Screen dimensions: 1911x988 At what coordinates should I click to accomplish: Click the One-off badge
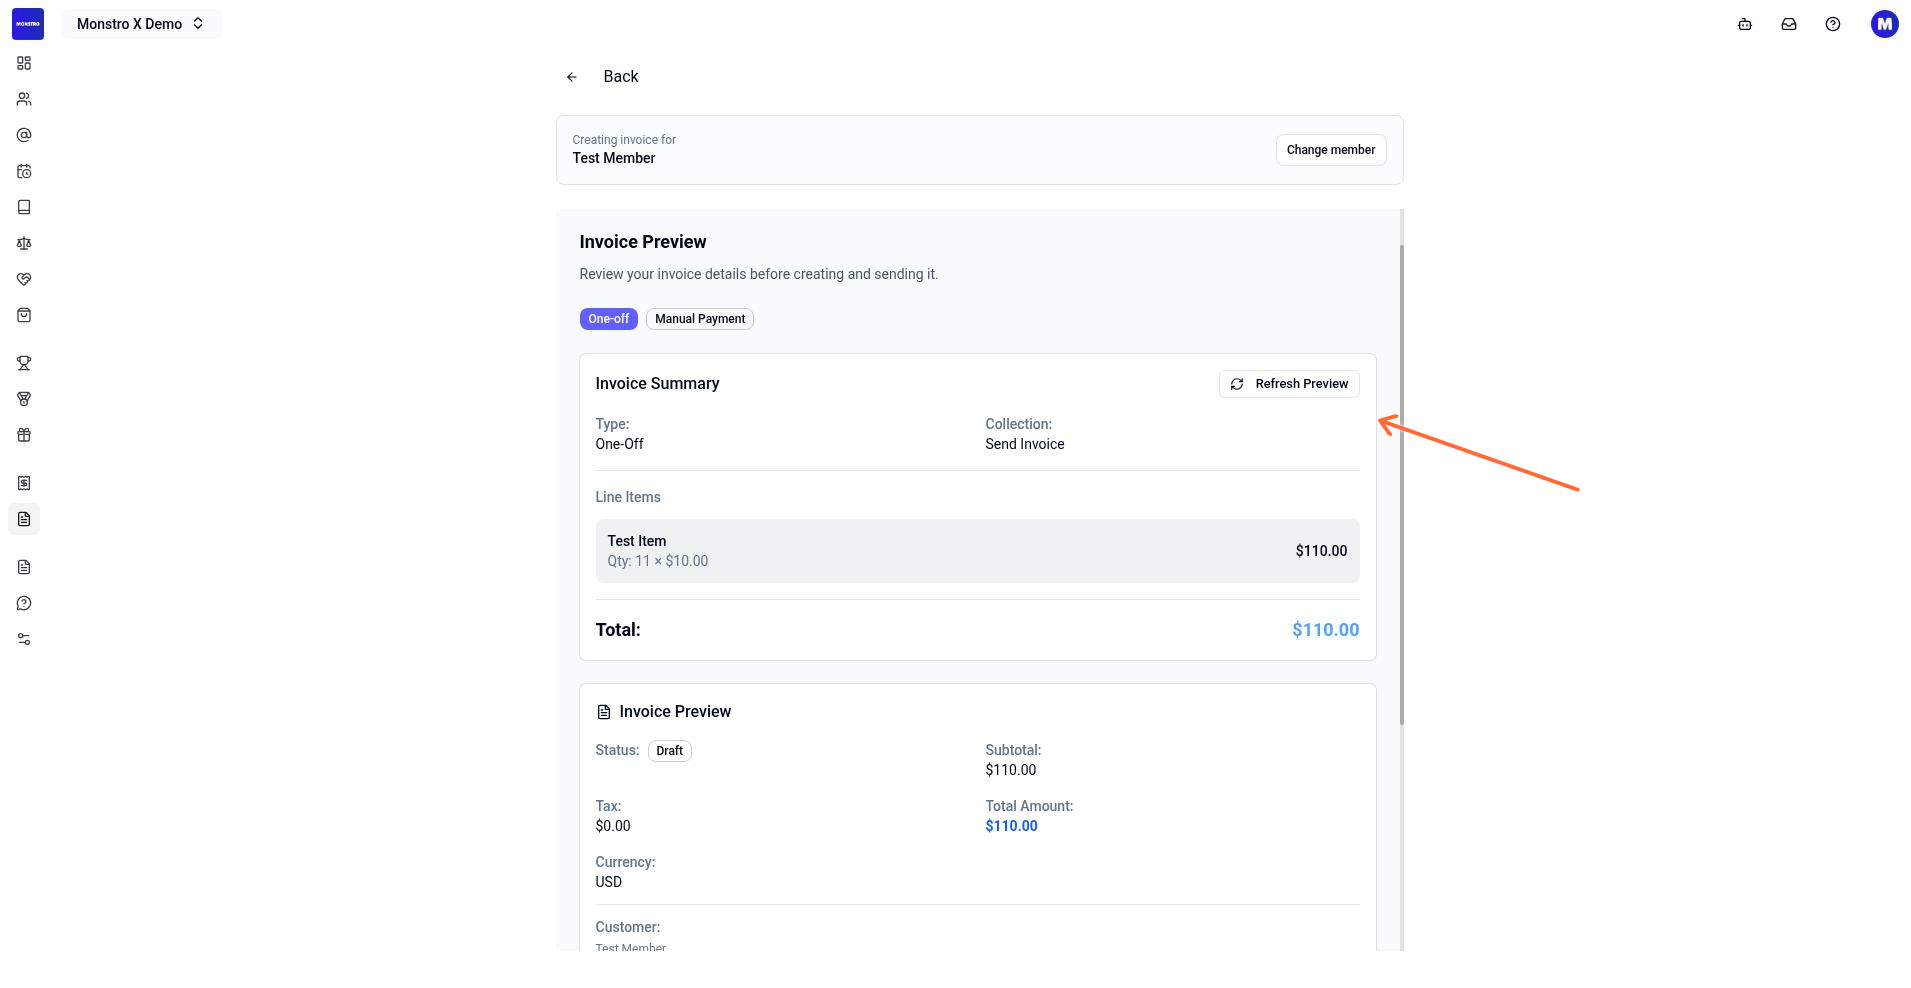[x=609, y=319]
